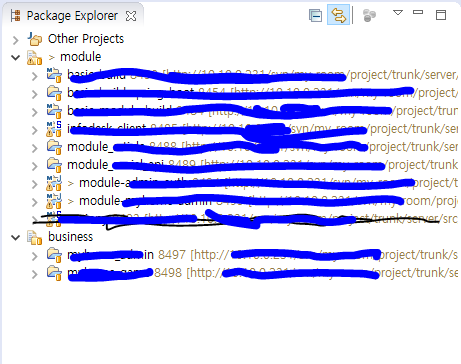The width and height of the screenshot is (461, 364).
Task: Click folder icon of basic project 8454
Action: pyautogui.click(x=54, y=93)
